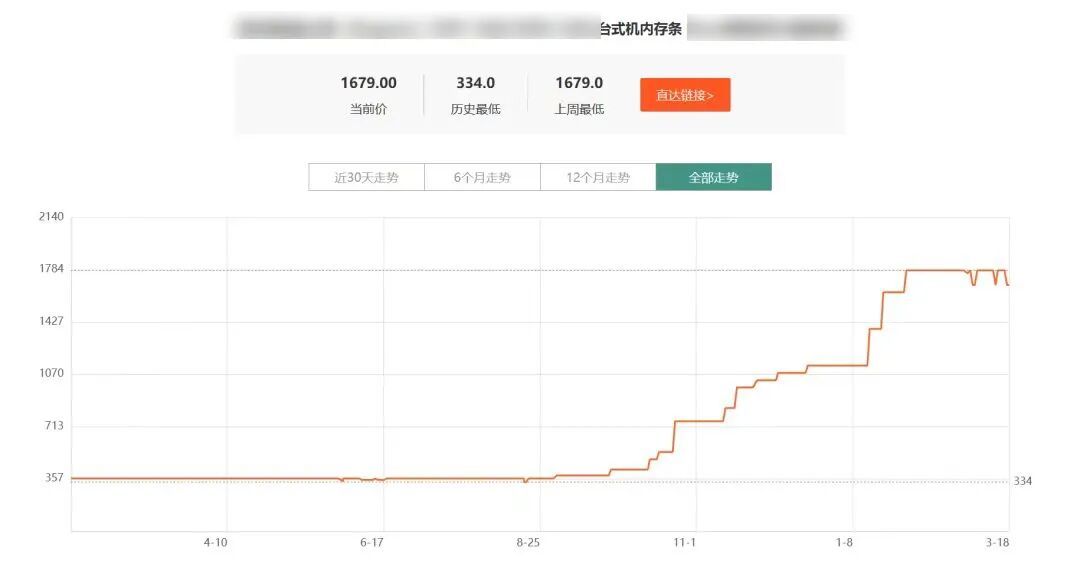1080x567 pixels.
Task: Click the 3-18 date on the x-axis
Action: [997, 542]
